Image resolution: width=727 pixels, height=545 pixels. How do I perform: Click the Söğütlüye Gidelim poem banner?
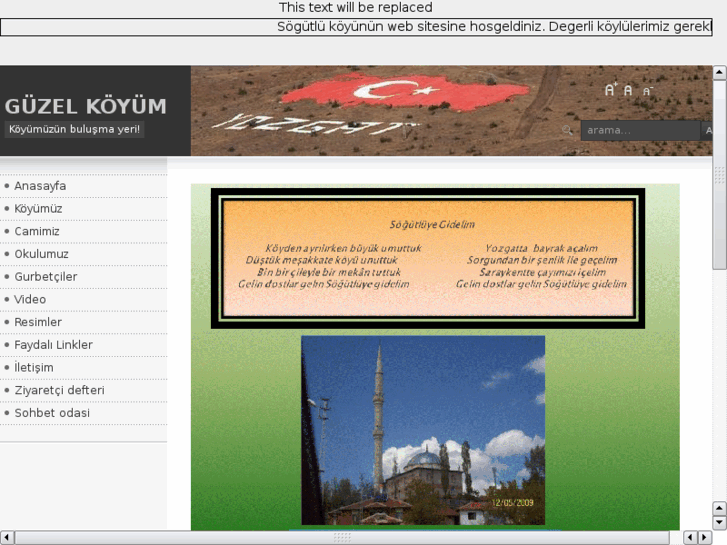coord(428,258)
